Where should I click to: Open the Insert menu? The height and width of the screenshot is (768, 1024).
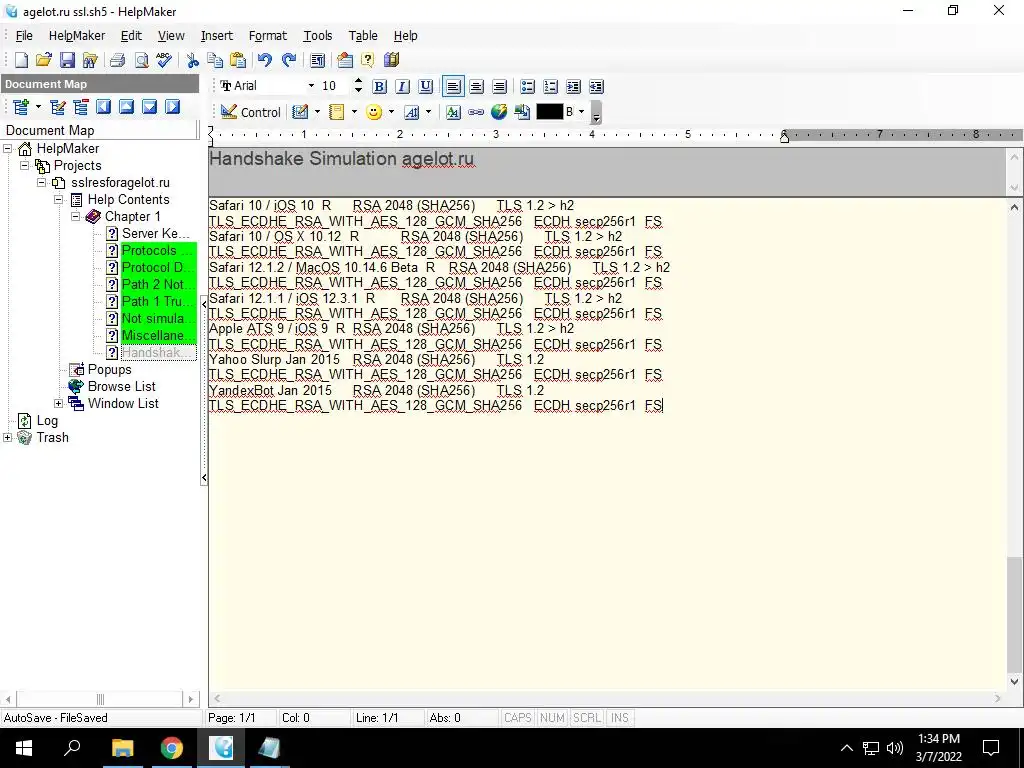[x=217, y=36]
